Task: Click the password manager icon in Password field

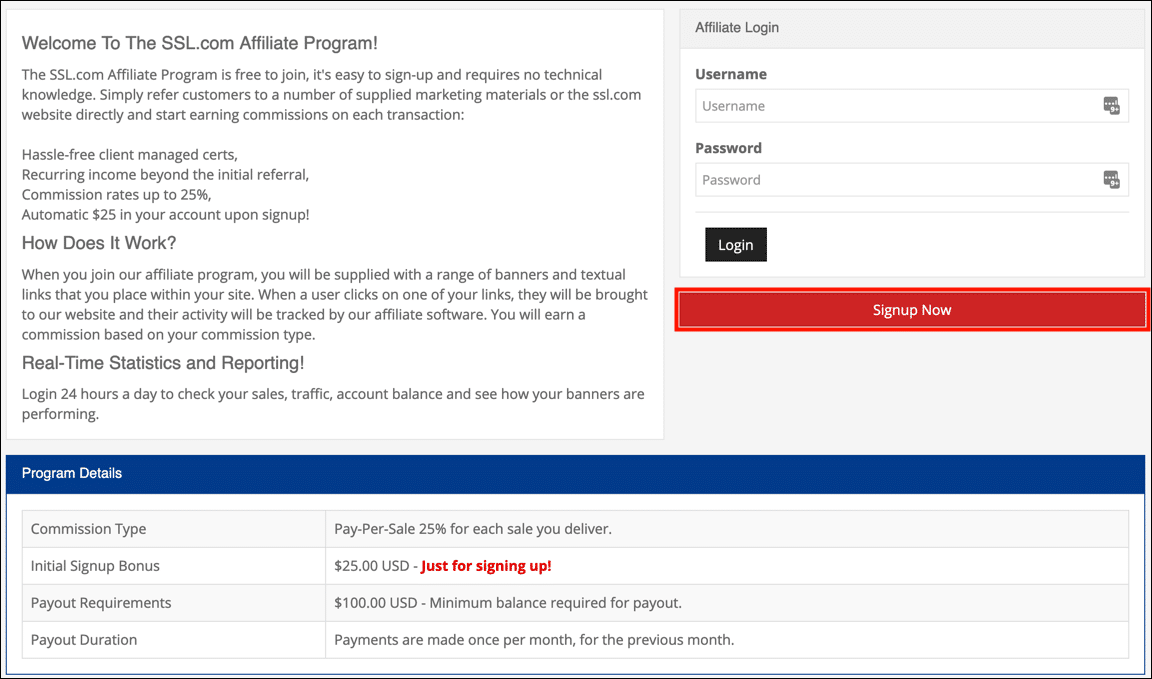Action: coord(1111,180)
